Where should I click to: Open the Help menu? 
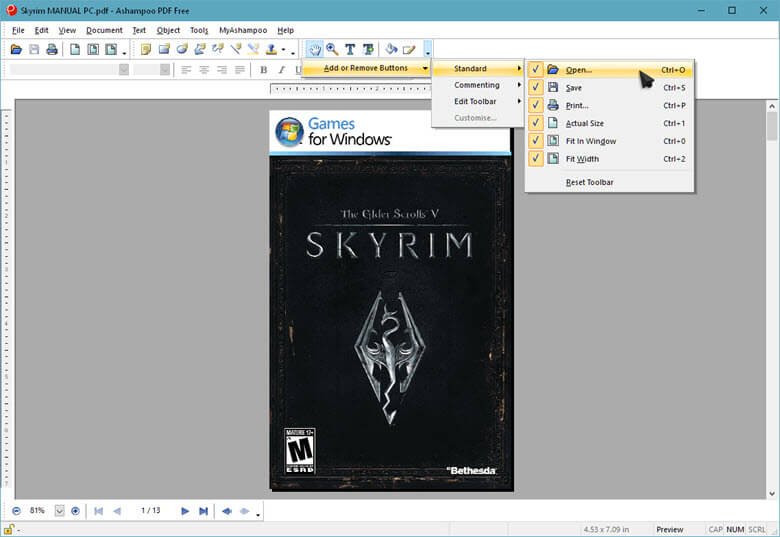pos(286,30)
